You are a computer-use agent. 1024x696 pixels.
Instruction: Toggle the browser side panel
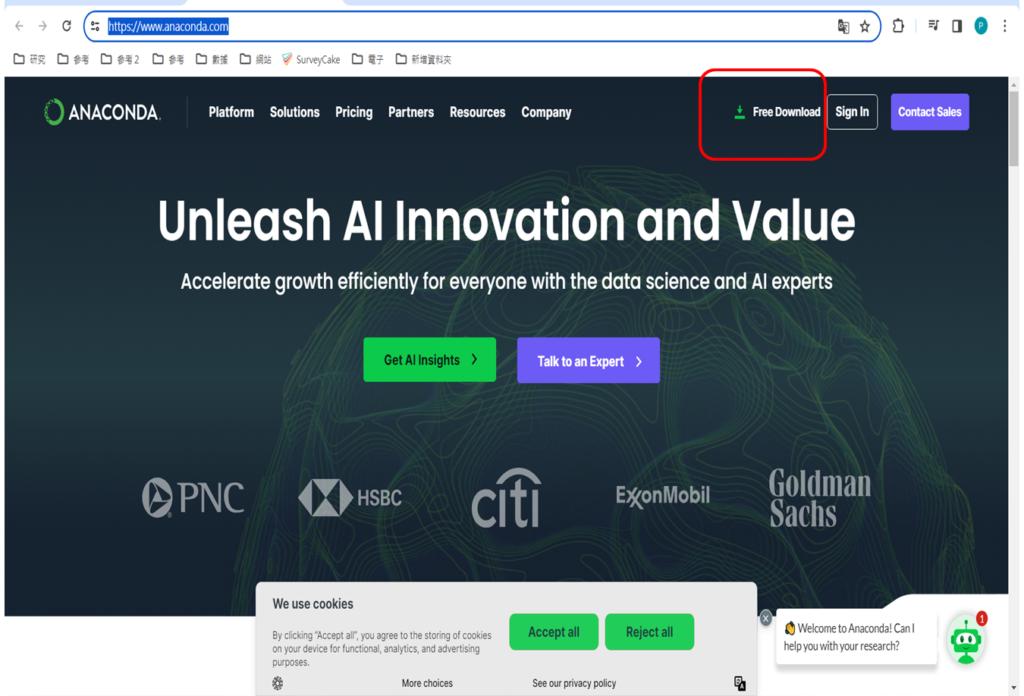point(956,27)
